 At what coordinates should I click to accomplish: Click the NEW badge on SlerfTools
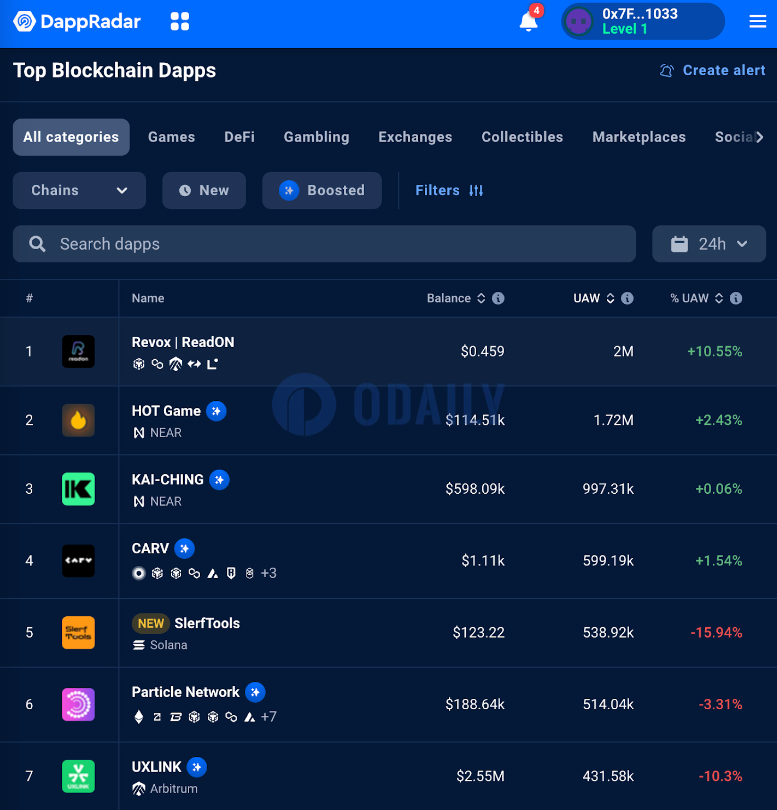click(151, 624)
